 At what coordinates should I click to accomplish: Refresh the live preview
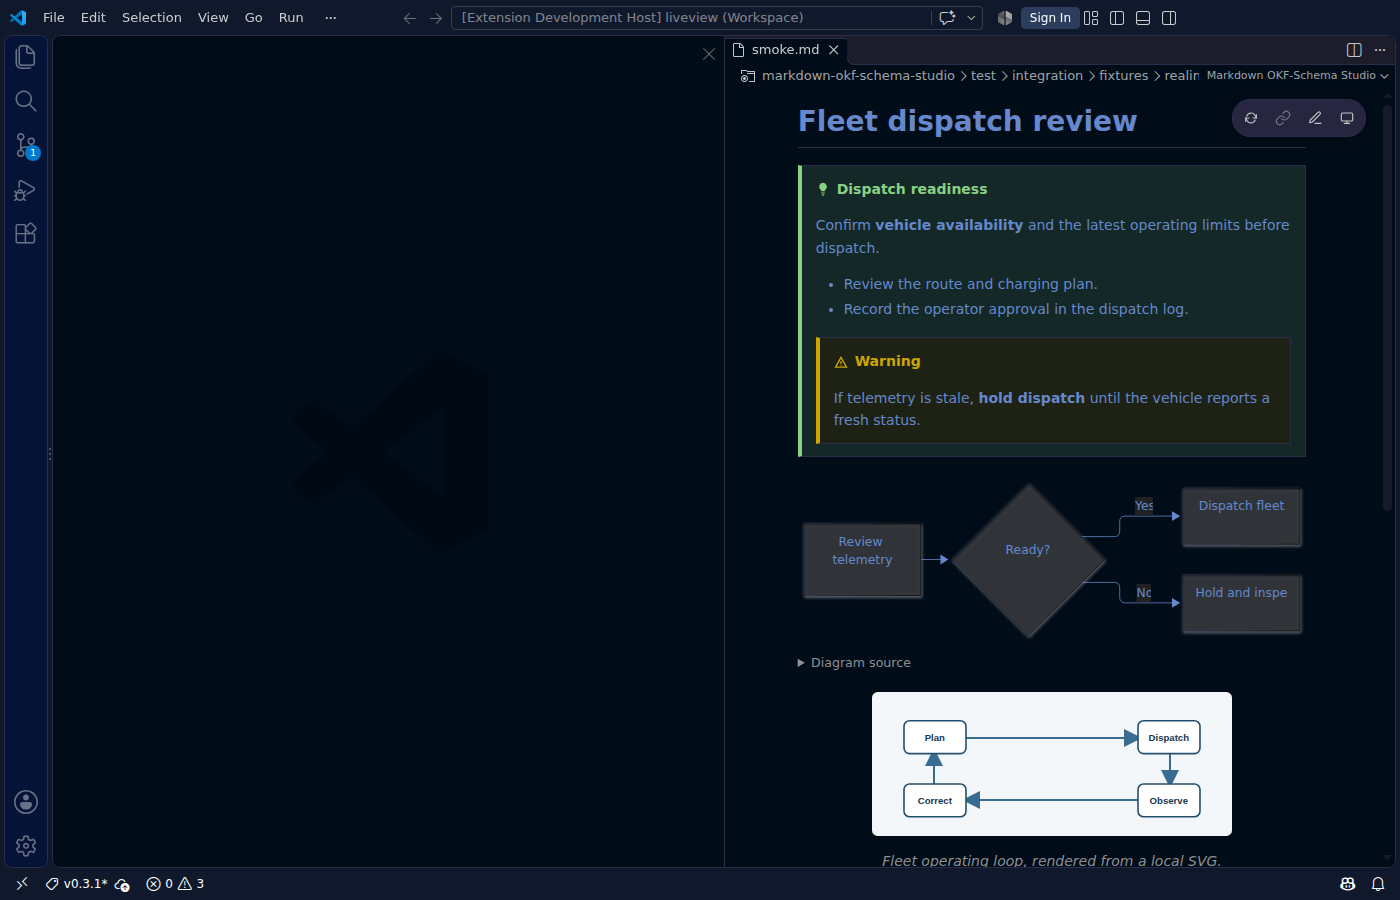1251,118
